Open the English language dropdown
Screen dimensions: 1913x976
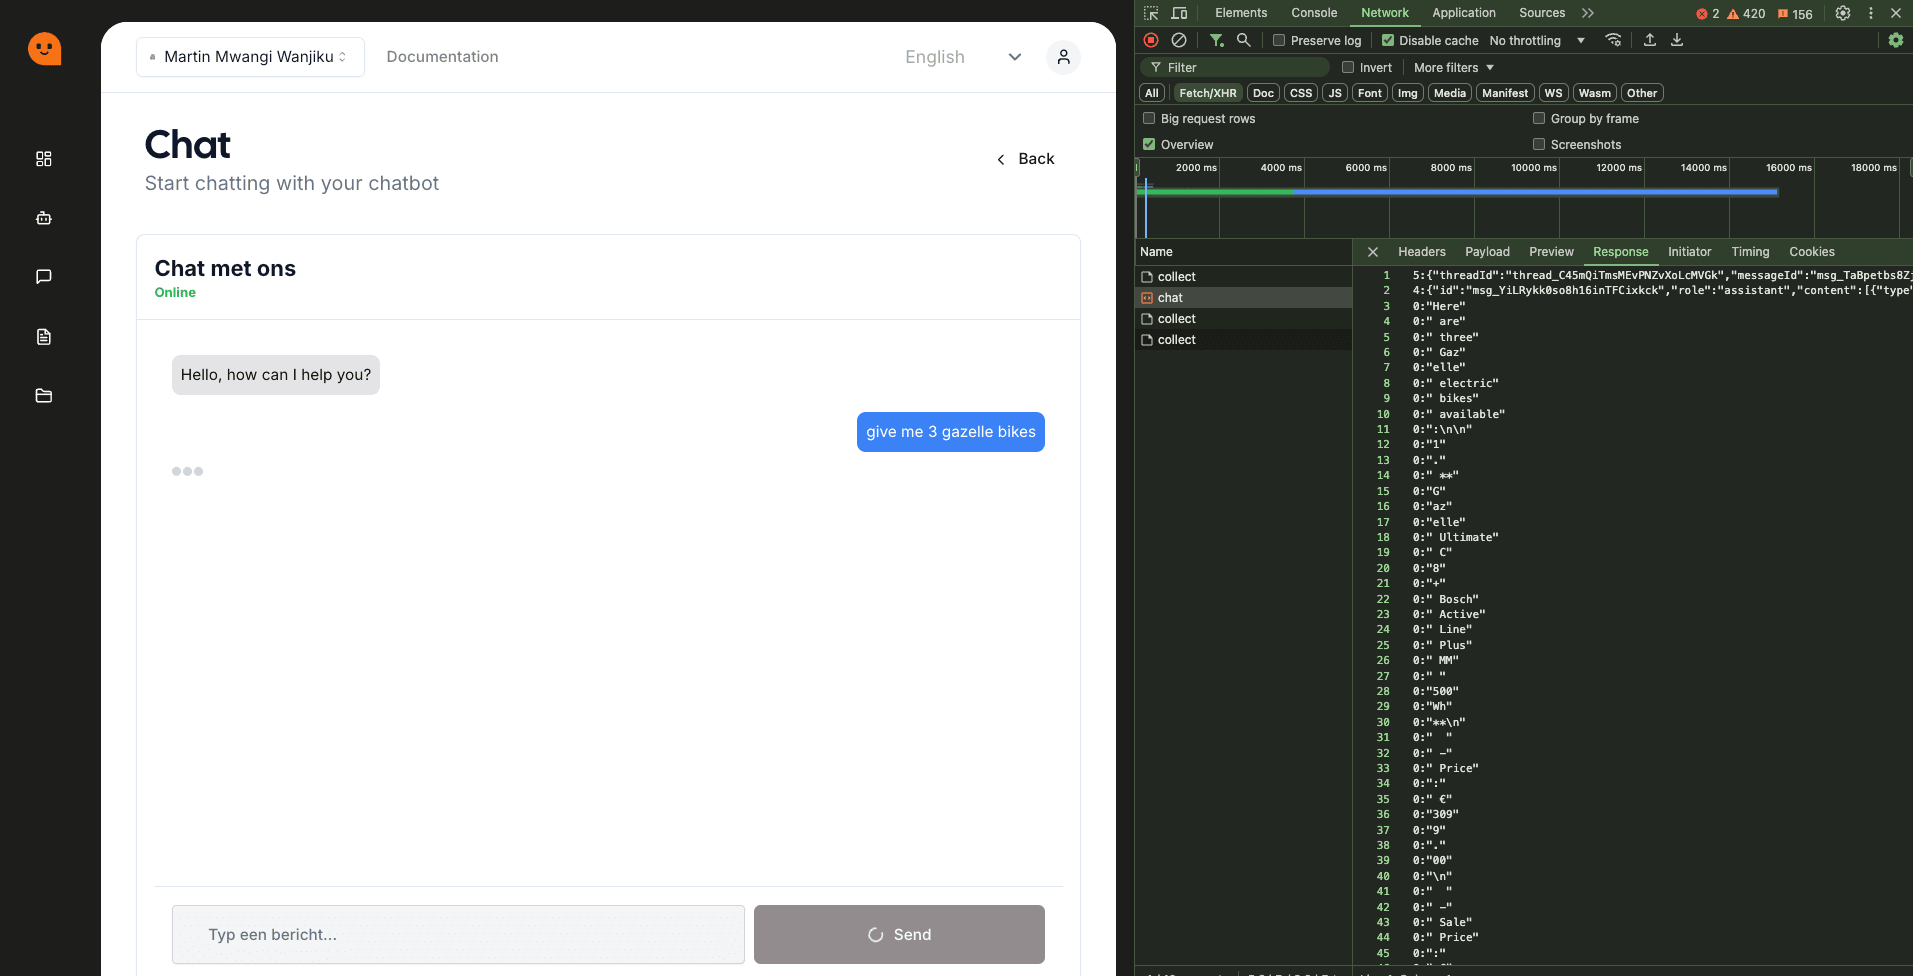[962, 57]
